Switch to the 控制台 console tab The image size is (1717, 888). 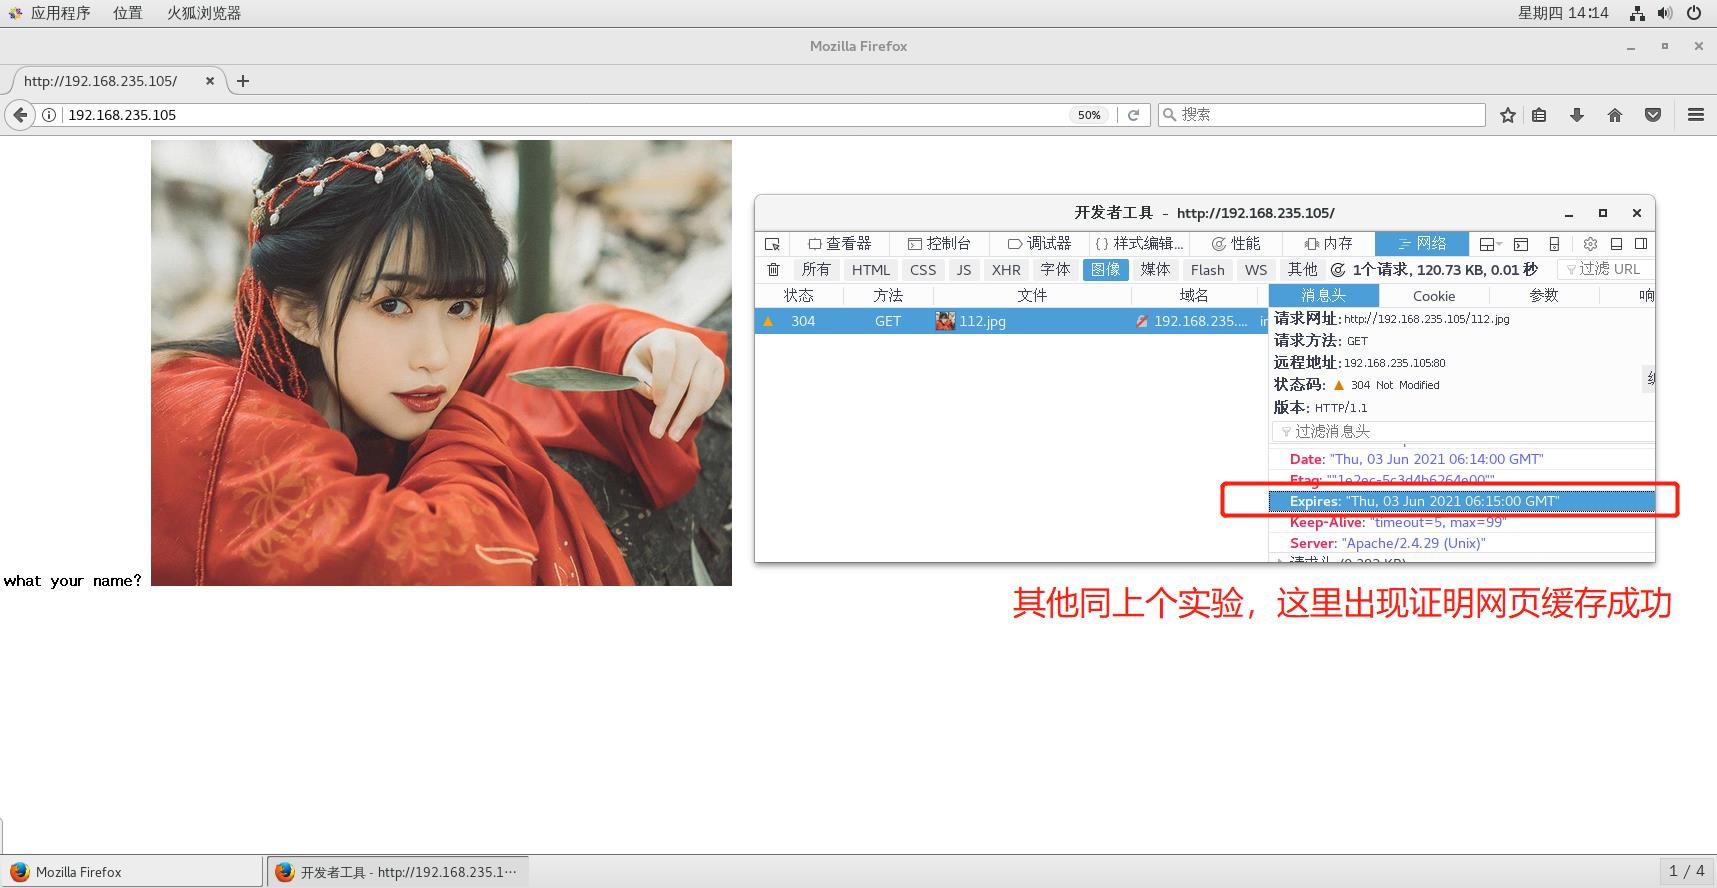click(x=939, y=244)
